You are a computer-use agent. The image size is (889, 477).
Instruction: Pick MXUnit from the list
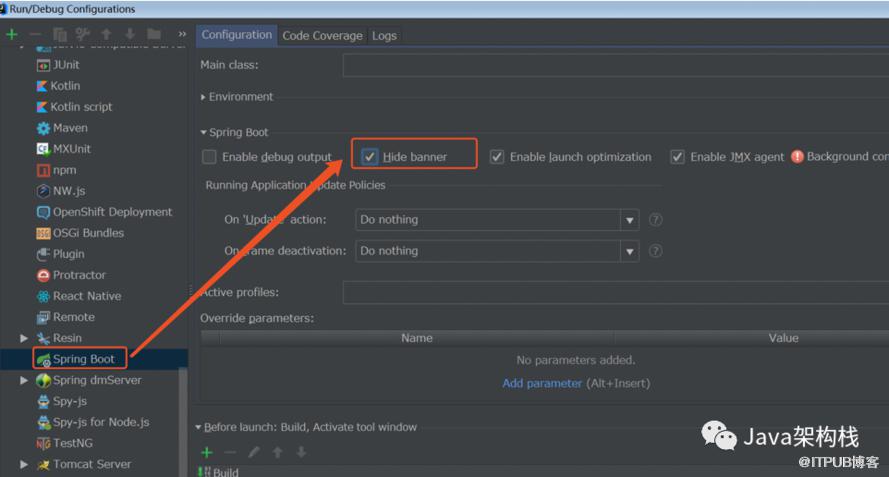pos(64,149)
